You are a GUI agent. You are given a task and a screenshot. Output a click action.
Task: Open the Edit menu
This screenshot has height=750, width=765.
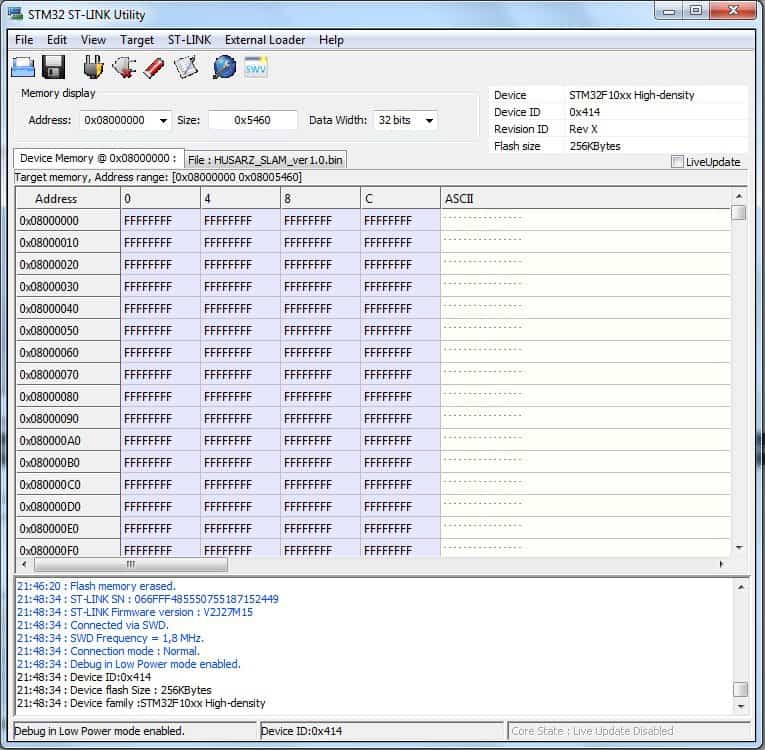click(x=57, y=40)
